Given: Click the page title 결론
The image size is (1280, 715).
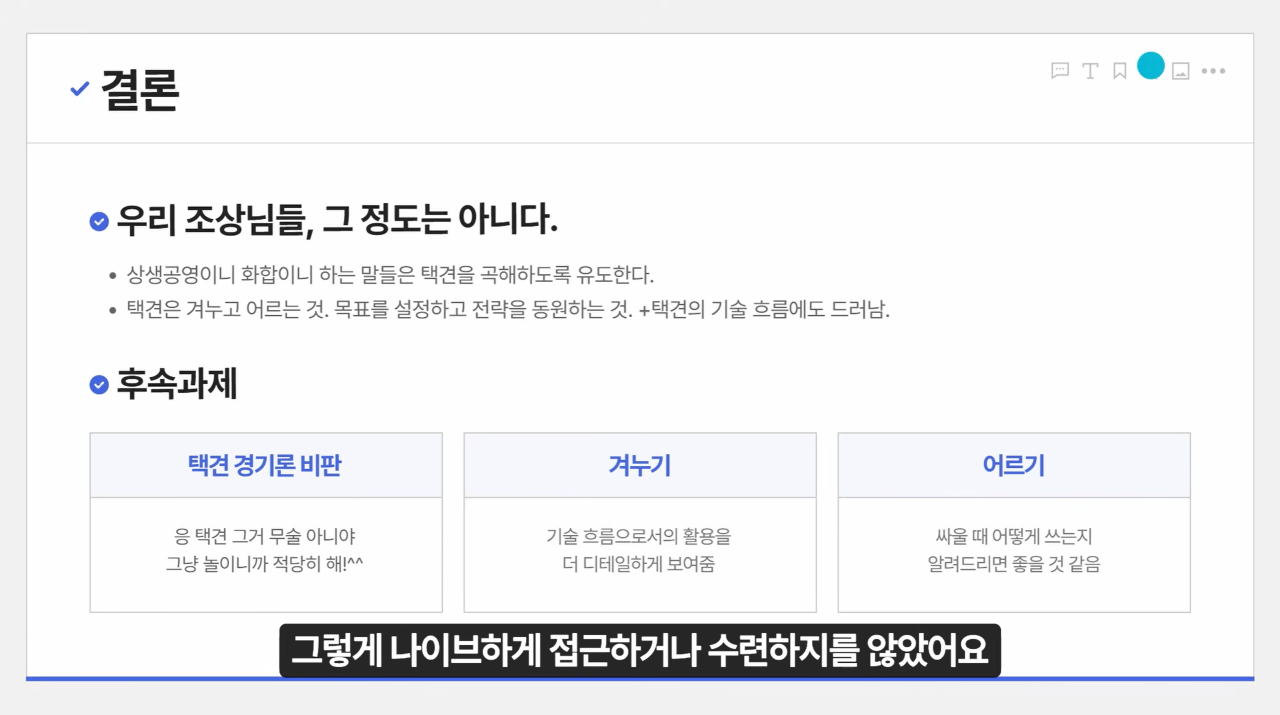Looking at the screenshot, I should 139,91.
